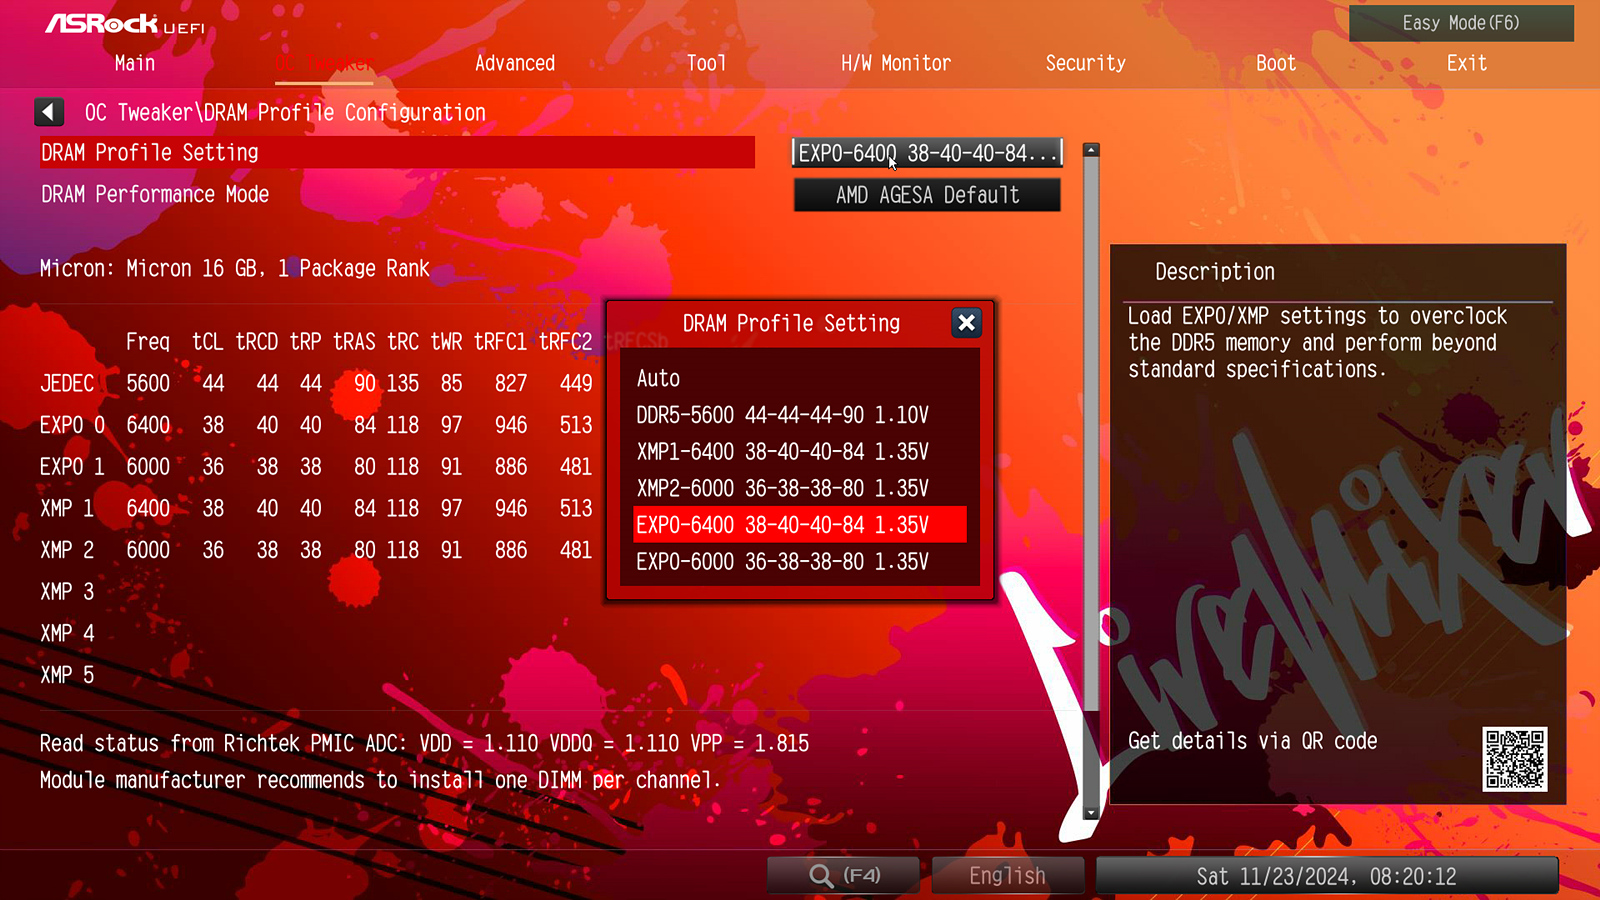Image resolution: width=1600 pixels, height=900 pixels.
Task: Select the DRAM Performance Mode row
Action: coord(155,194)
